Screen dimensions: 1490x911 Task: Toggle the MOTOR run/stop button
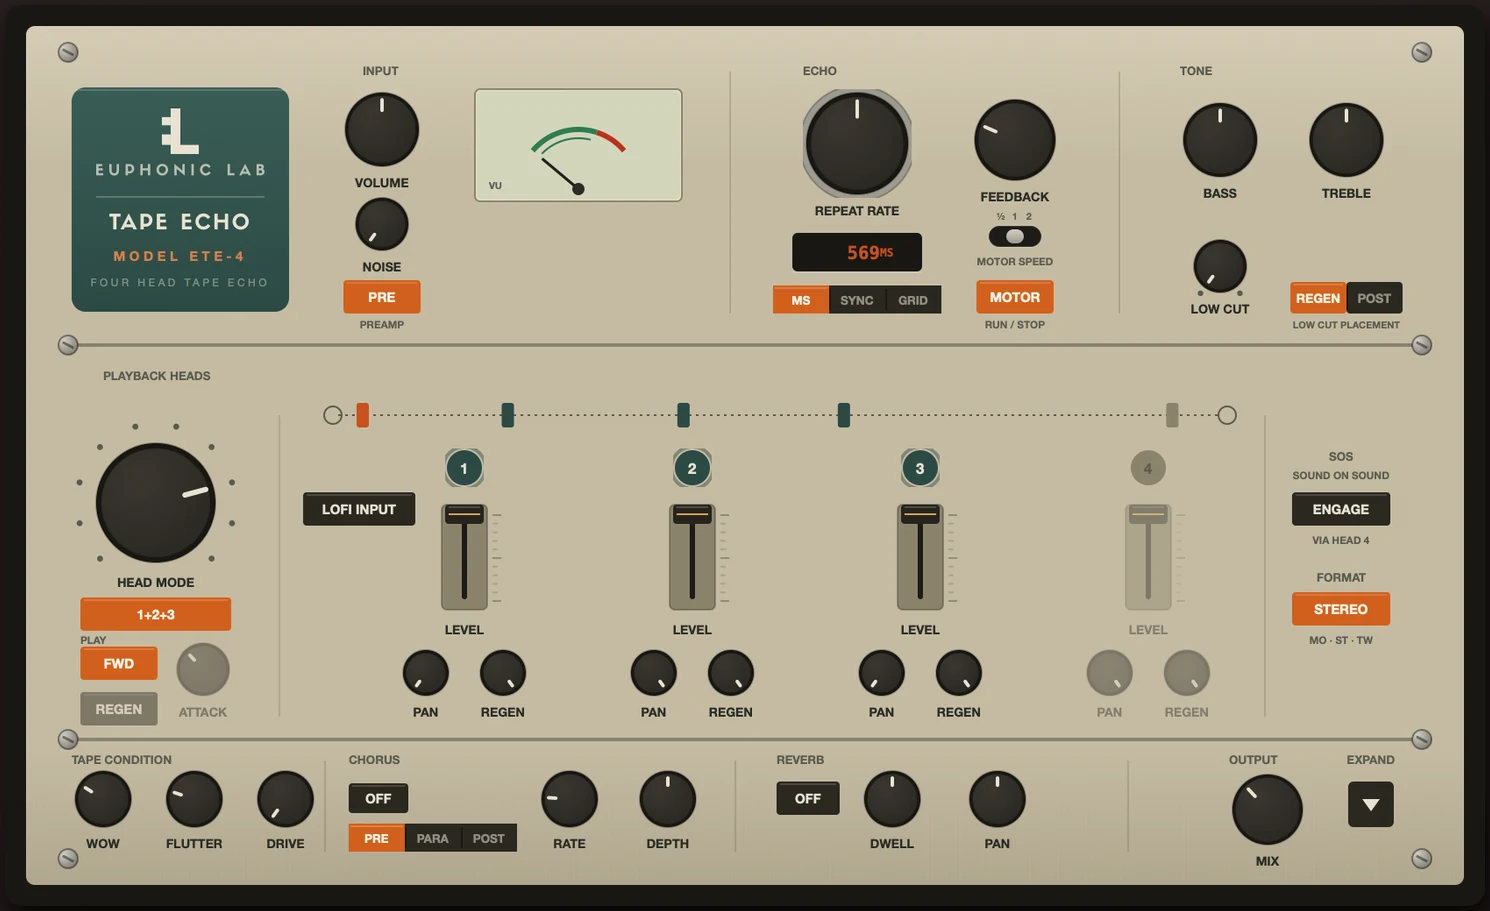[x=1015, y=297]
